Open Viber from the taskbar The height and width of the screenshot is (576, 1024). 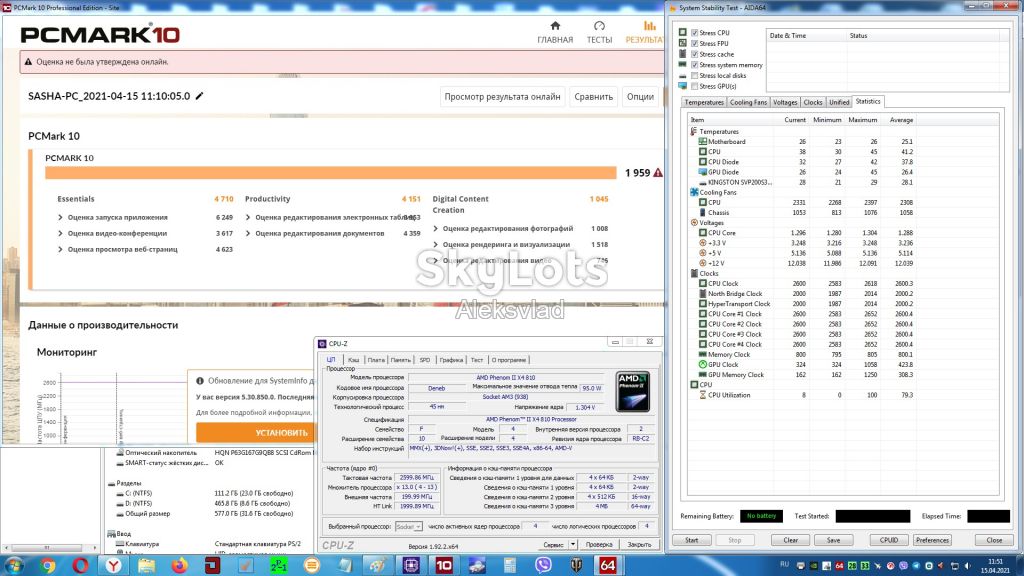tap(543, 565)
